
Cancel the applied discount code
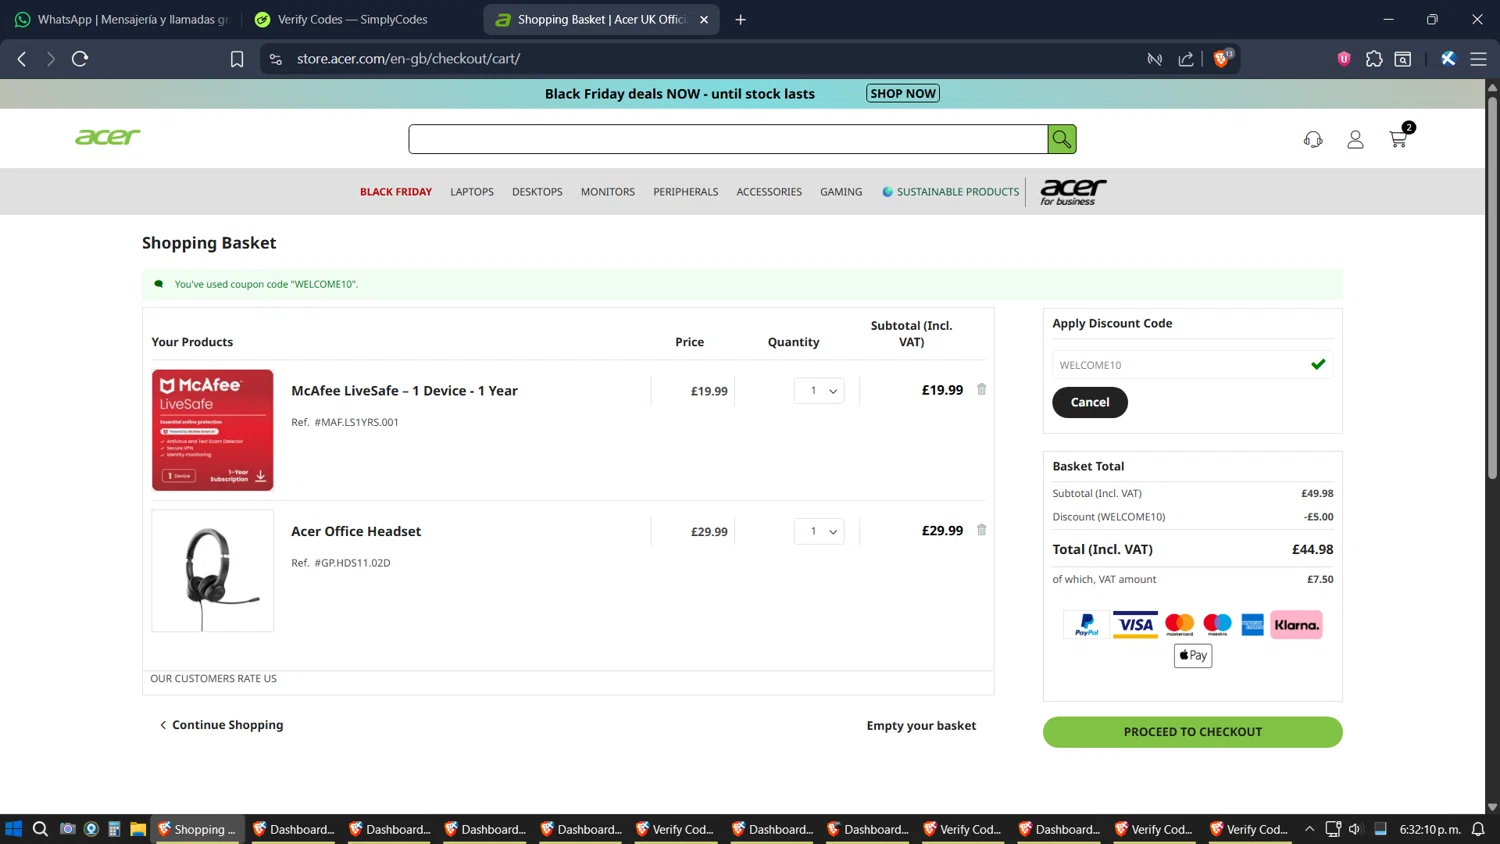[1090, 402]
